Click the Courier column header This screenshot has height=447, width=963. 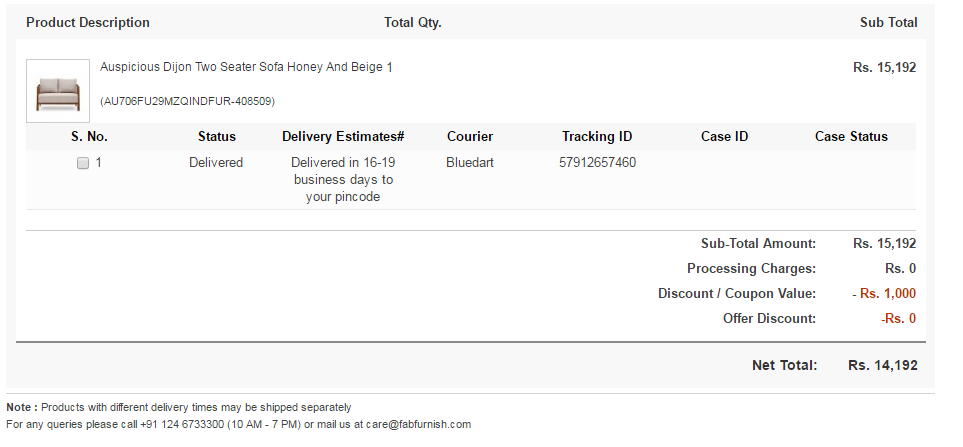(470, 137)
